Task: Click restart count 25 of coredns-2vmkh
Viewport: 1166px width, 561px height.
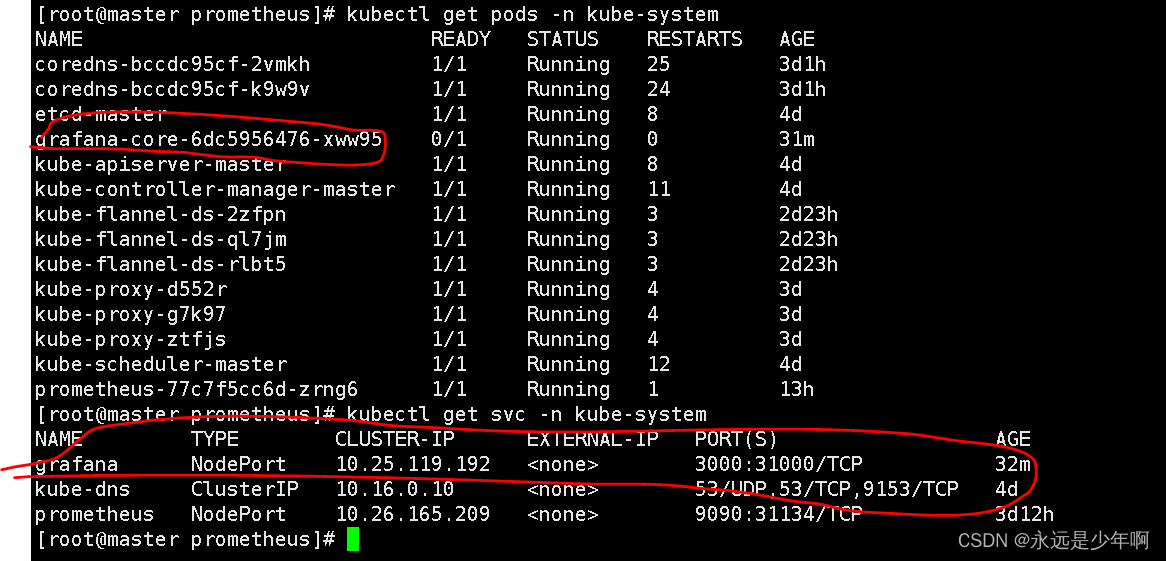Action: tap(659, 64)
